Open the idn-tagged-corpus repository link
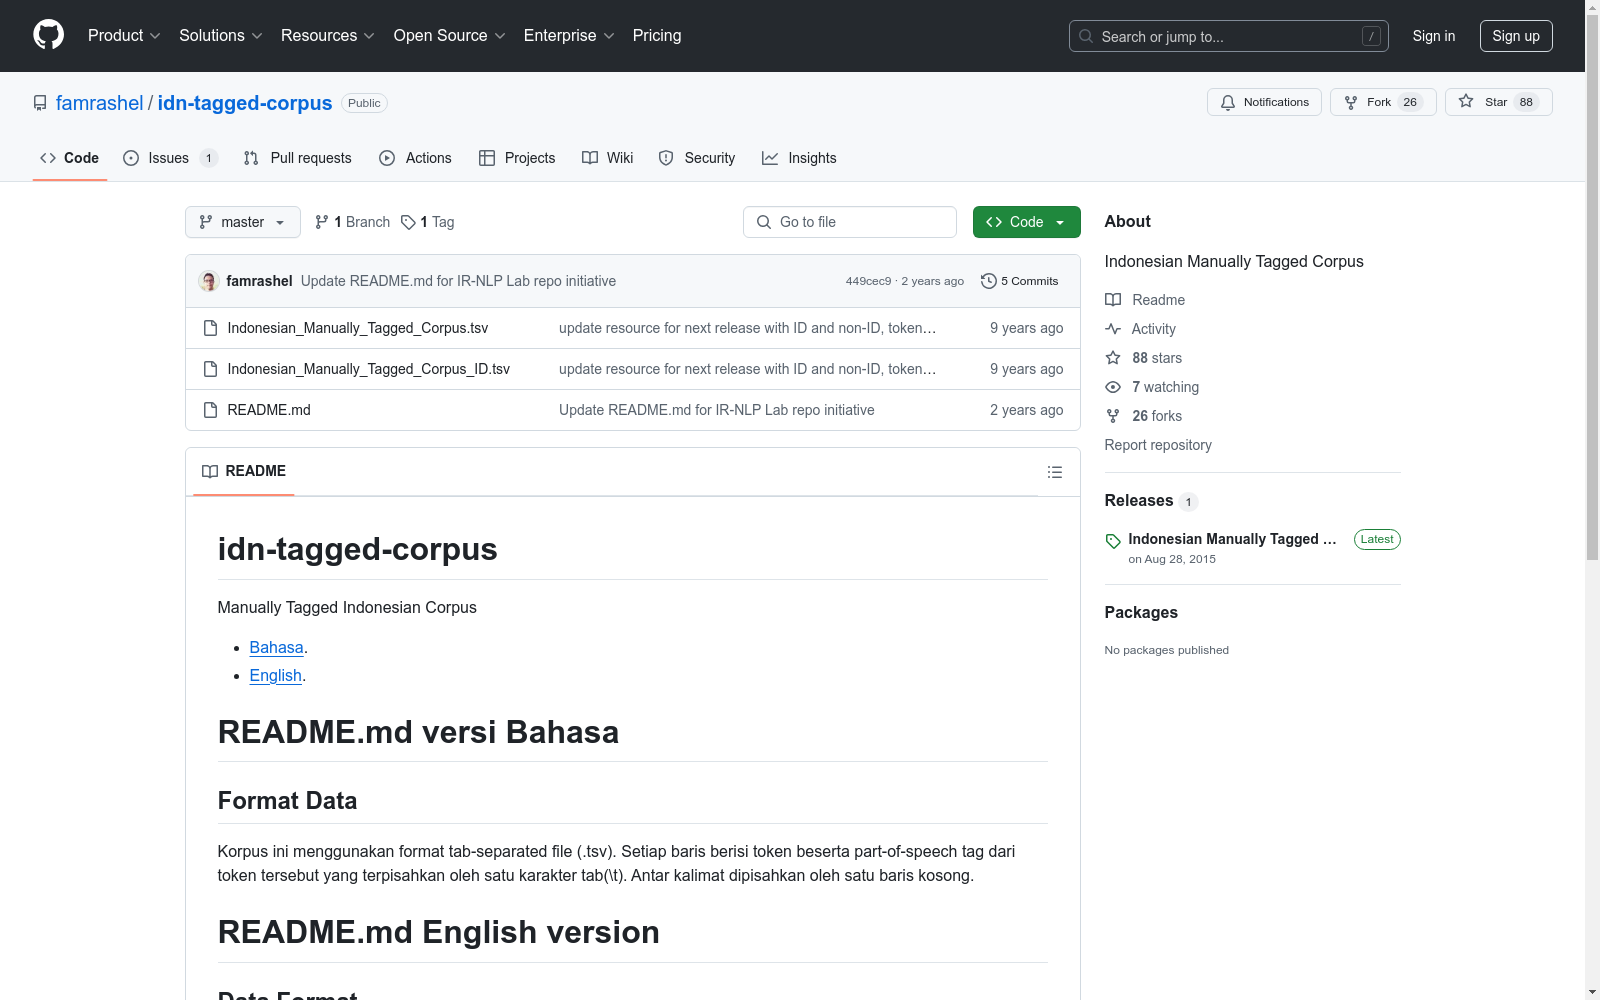 point(245,103)
